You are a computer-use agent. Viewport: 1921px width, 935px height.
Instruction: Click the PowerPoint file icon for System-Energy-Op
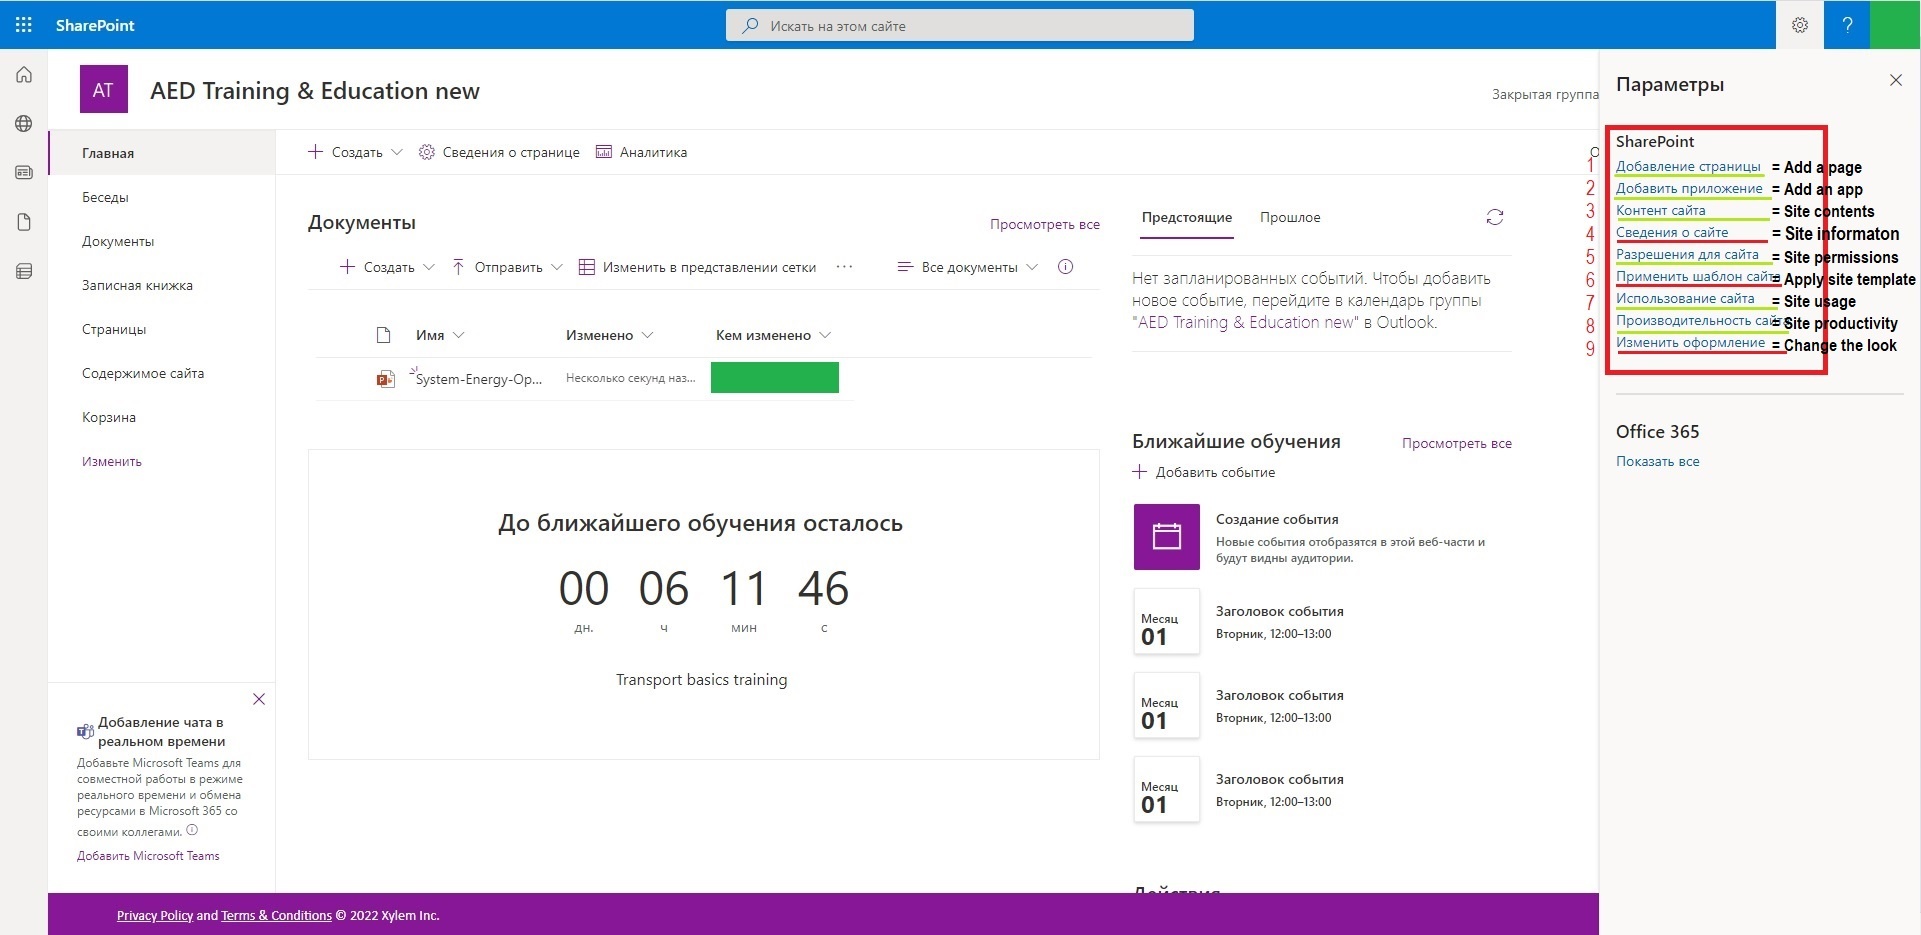click(385, 379)
